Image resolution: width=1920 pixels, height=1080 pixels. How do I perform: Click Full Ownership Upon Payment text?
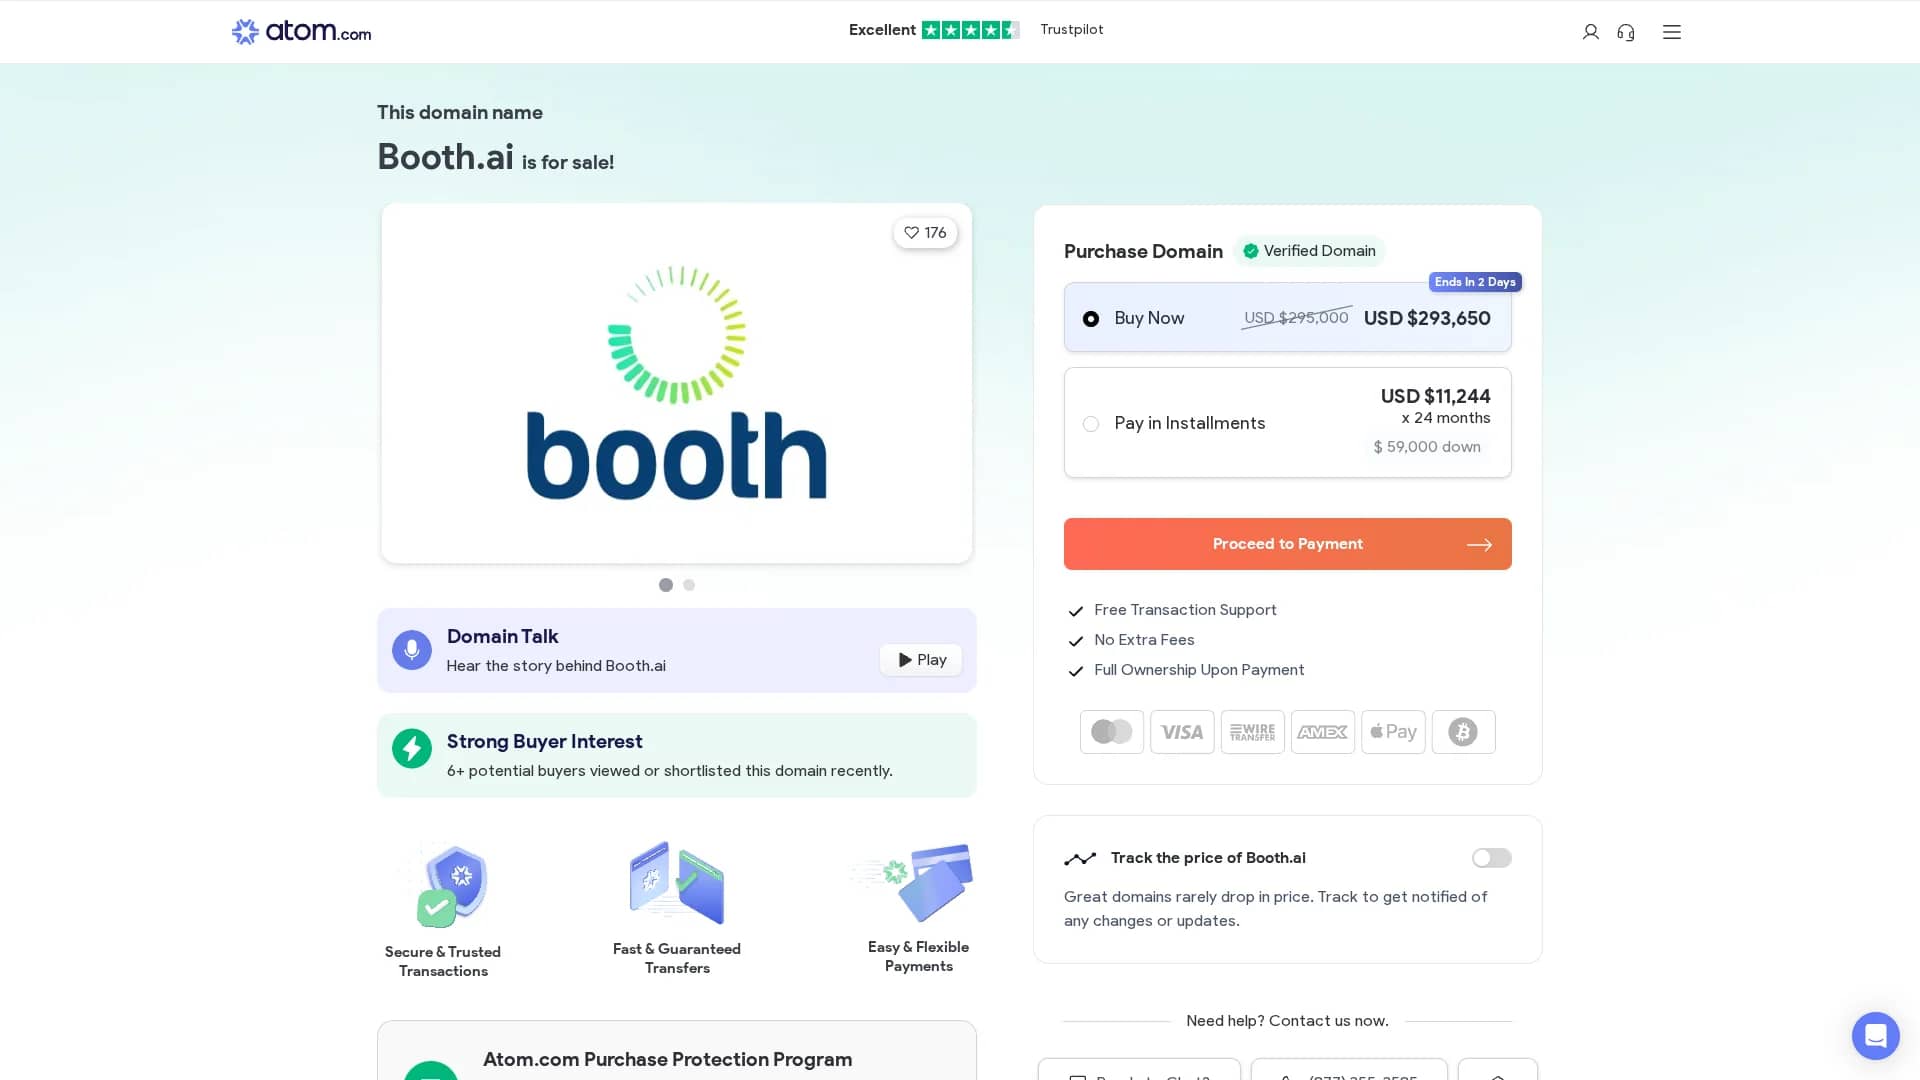1199,670
